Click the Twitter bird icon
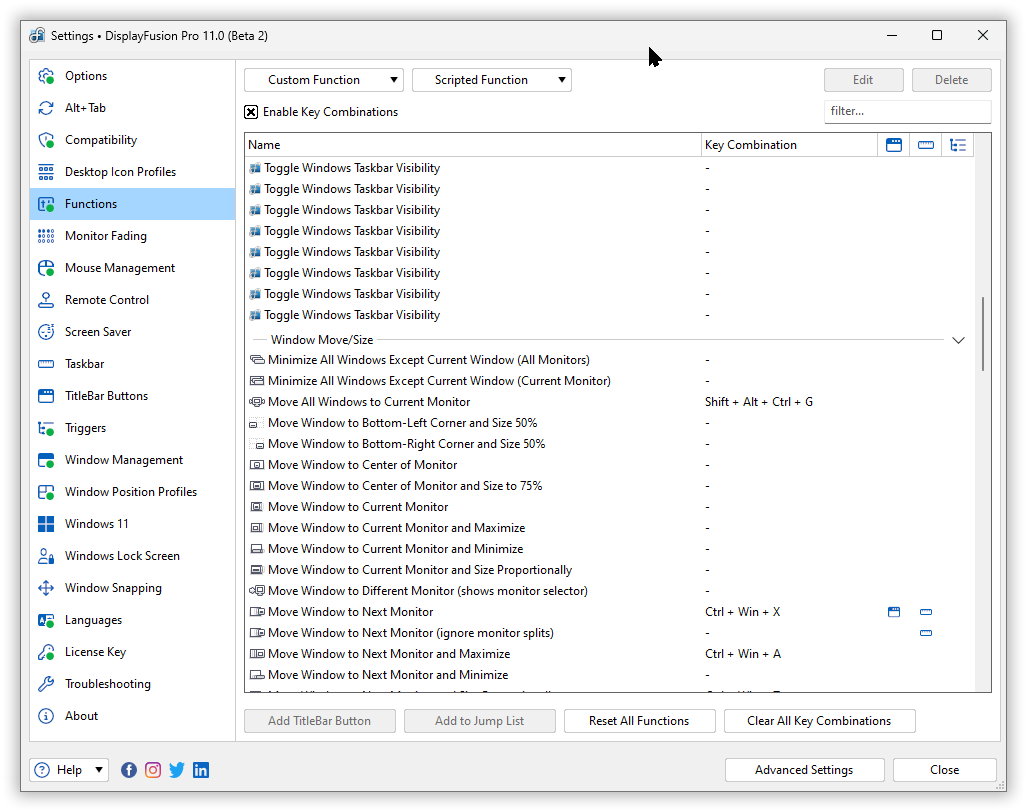The width and height of the screenshot is (1027, 812). 177,770
